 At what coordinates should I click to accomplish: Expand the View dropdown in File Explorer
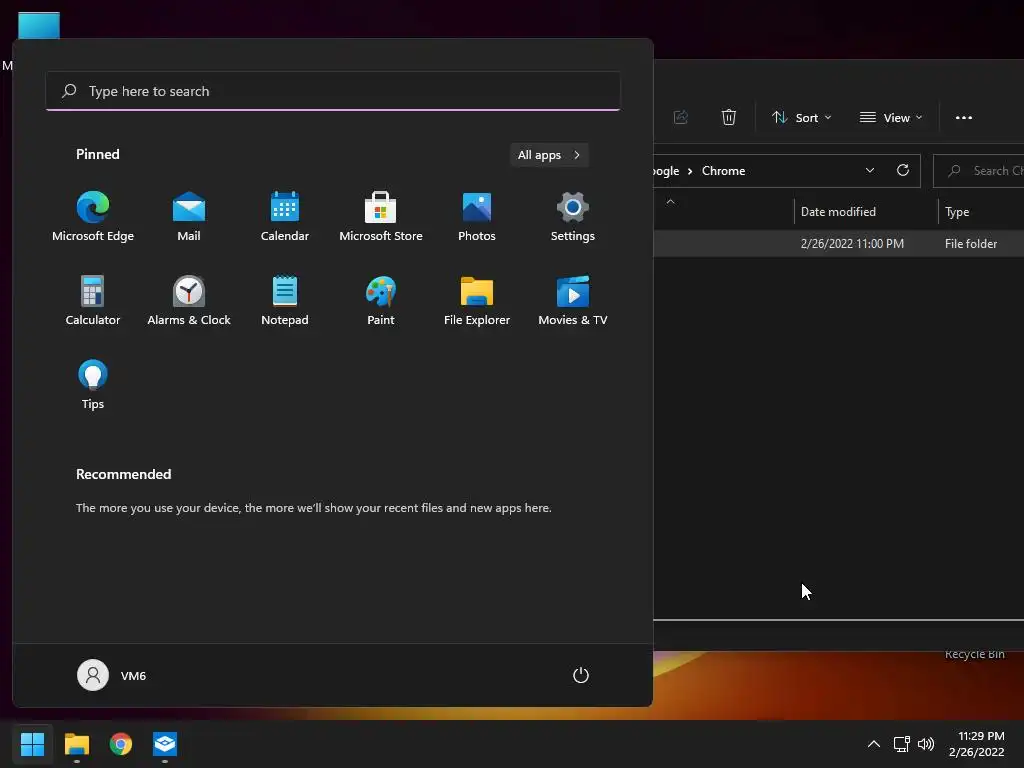pos(891,118)
